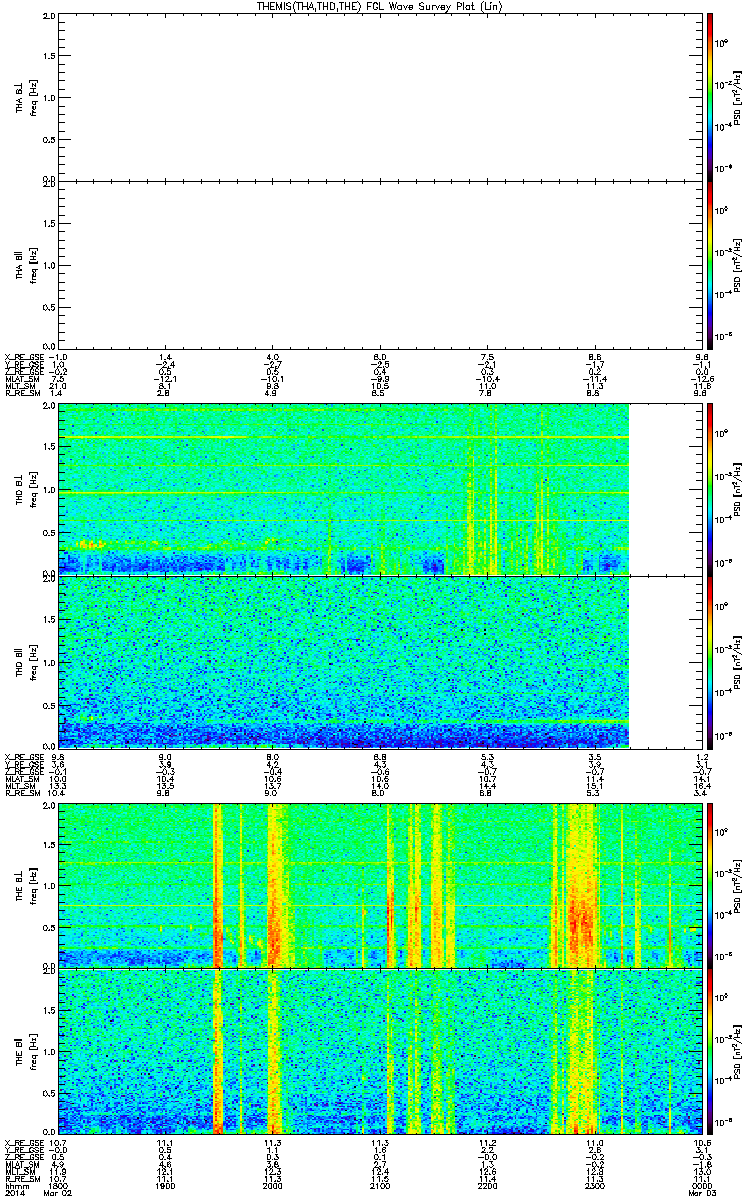Click the PSD colorbar beside the THA B-parallel panel
This screenshot has width=750, height=1200.
coord(710,264)
